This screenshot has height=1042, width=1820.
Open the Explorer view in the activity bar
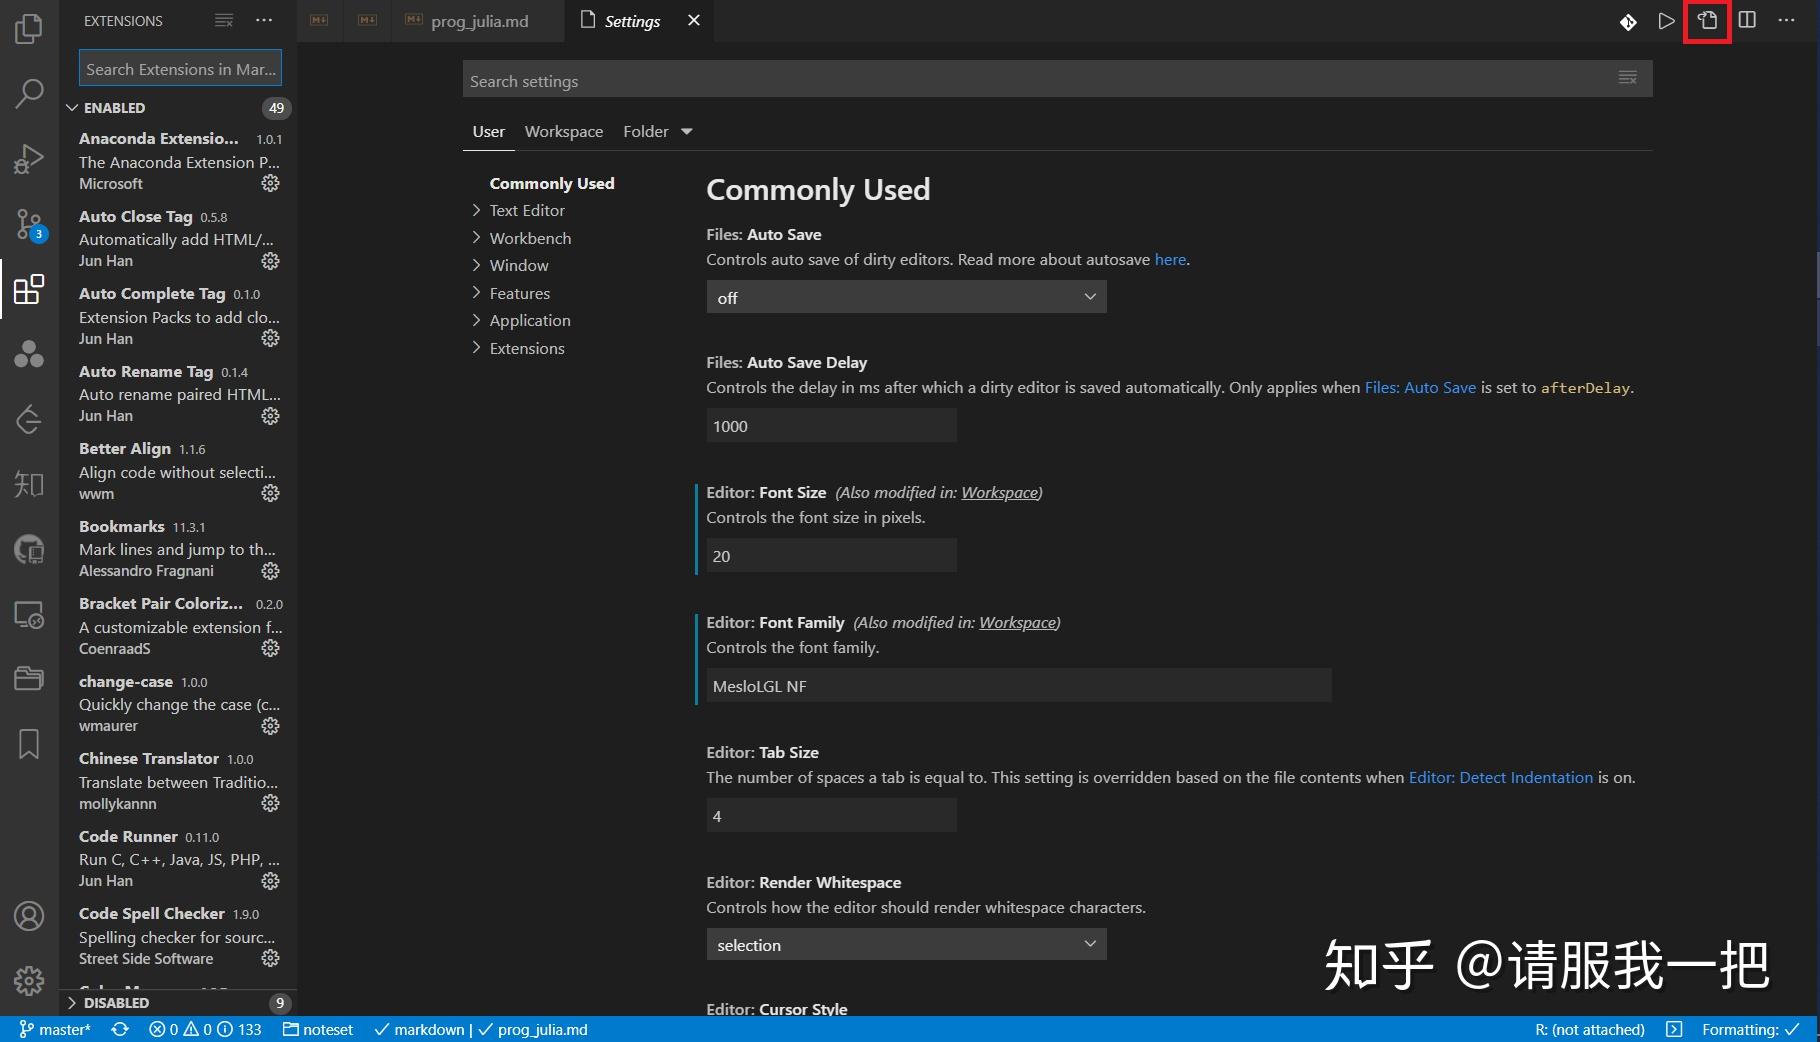[29, 28]
